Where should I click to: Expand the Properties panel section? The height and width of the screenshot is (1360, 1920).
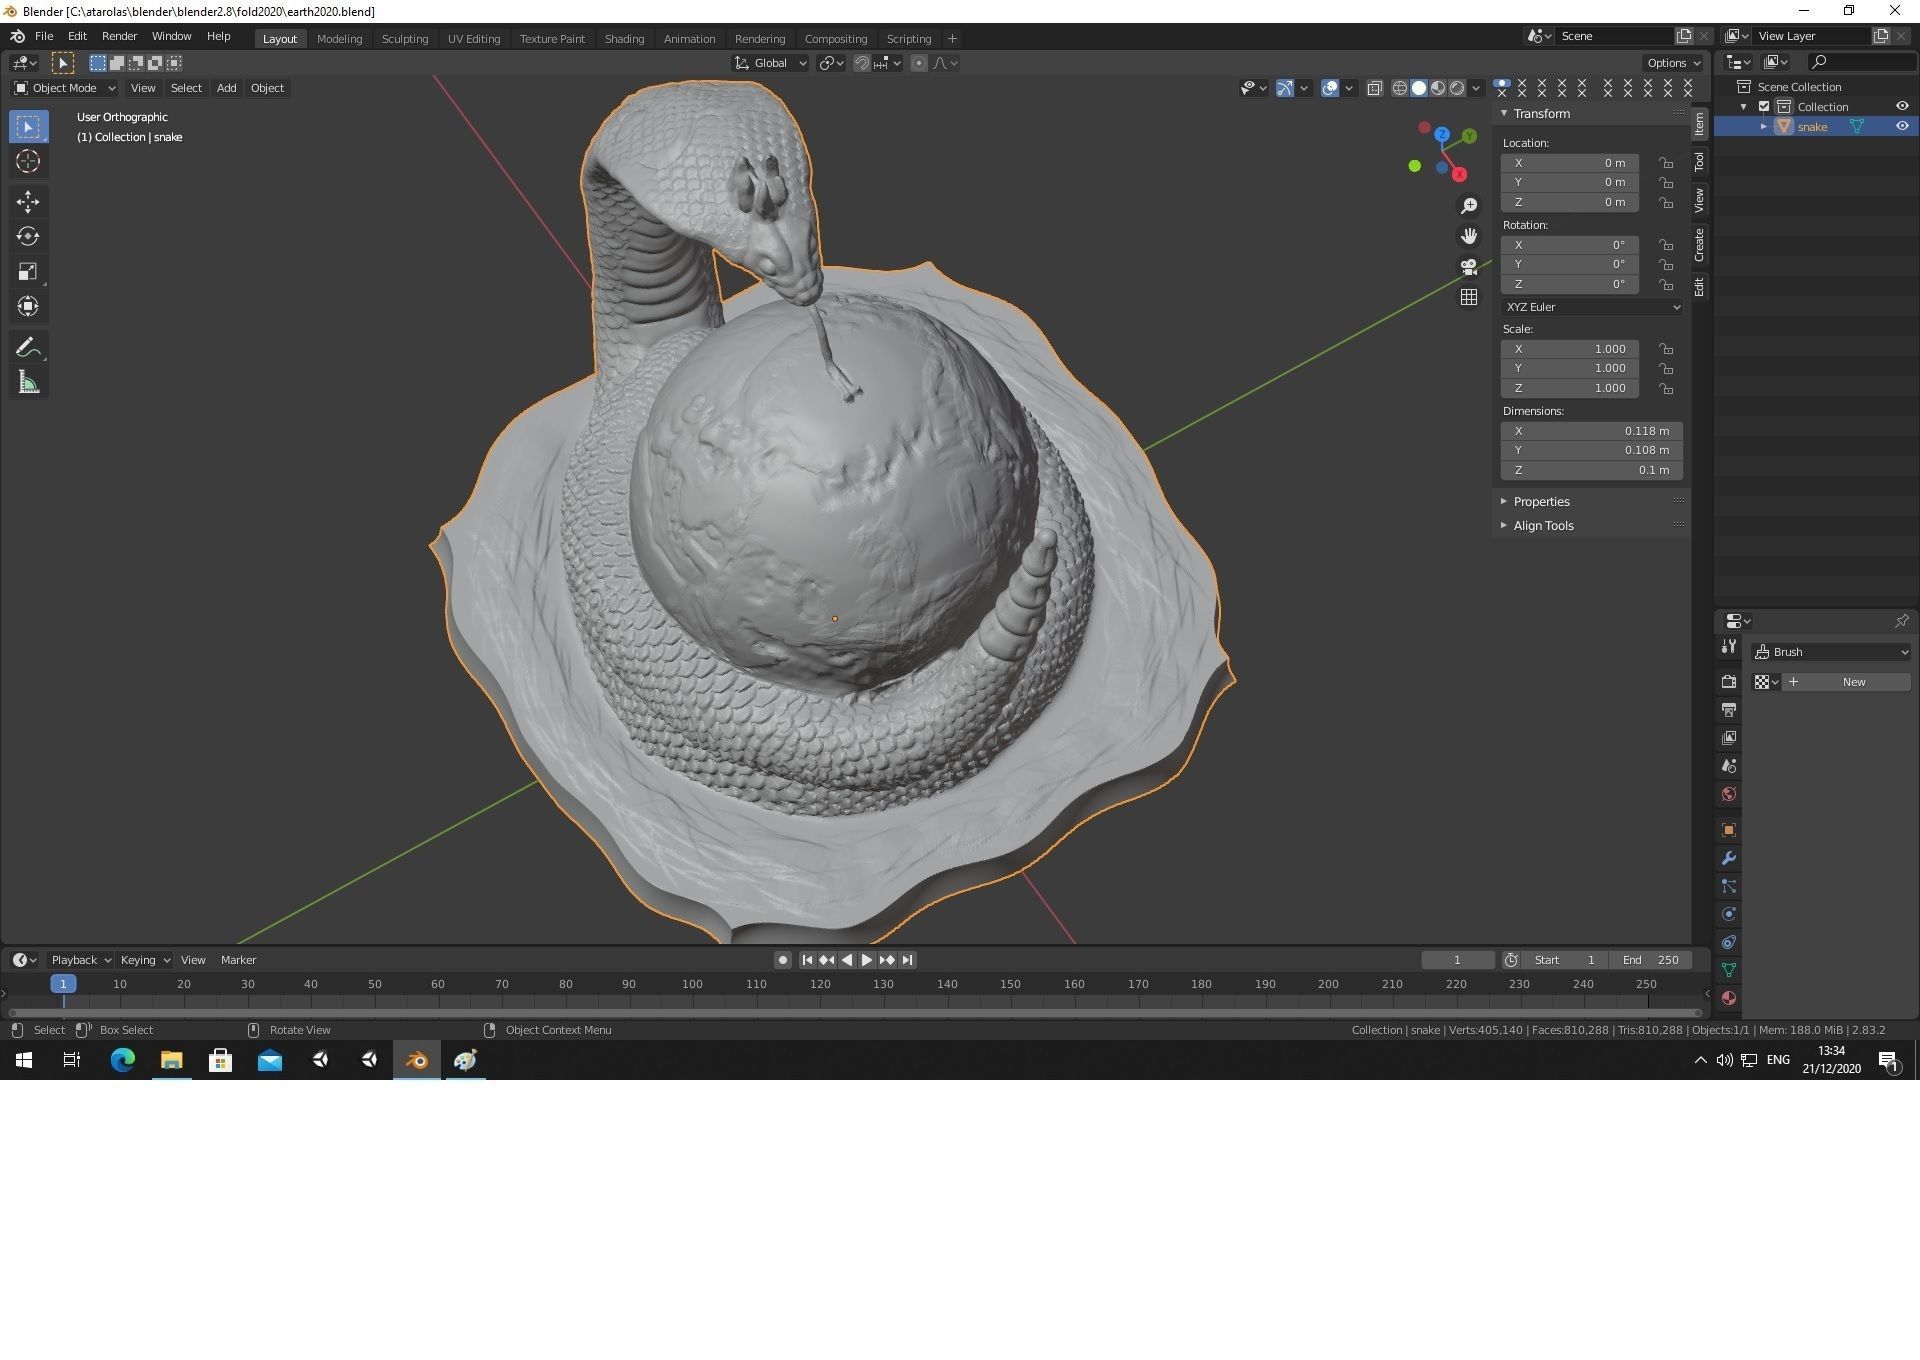pyautogui.click(x=1541, y=502)
